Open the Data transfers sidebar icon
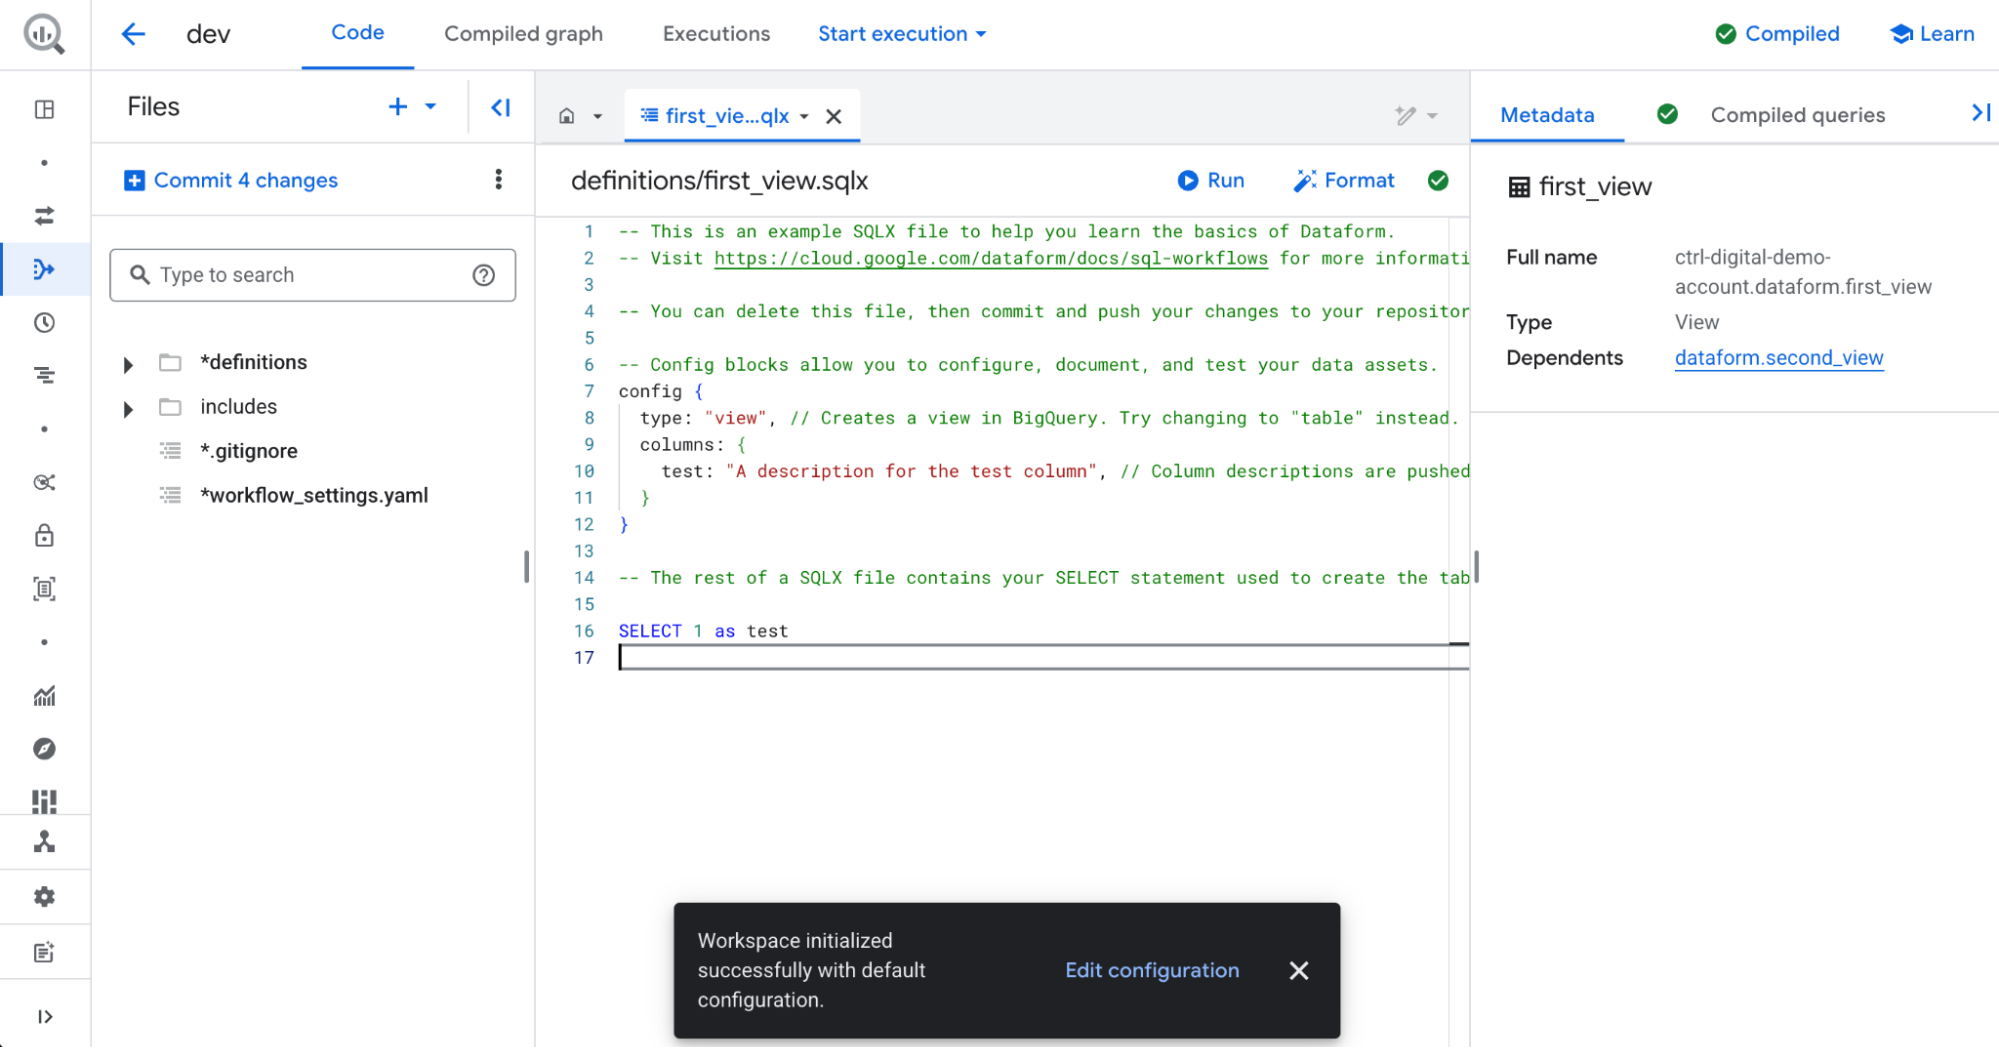Screen dimensions: 1999x1048 (44, 216)
